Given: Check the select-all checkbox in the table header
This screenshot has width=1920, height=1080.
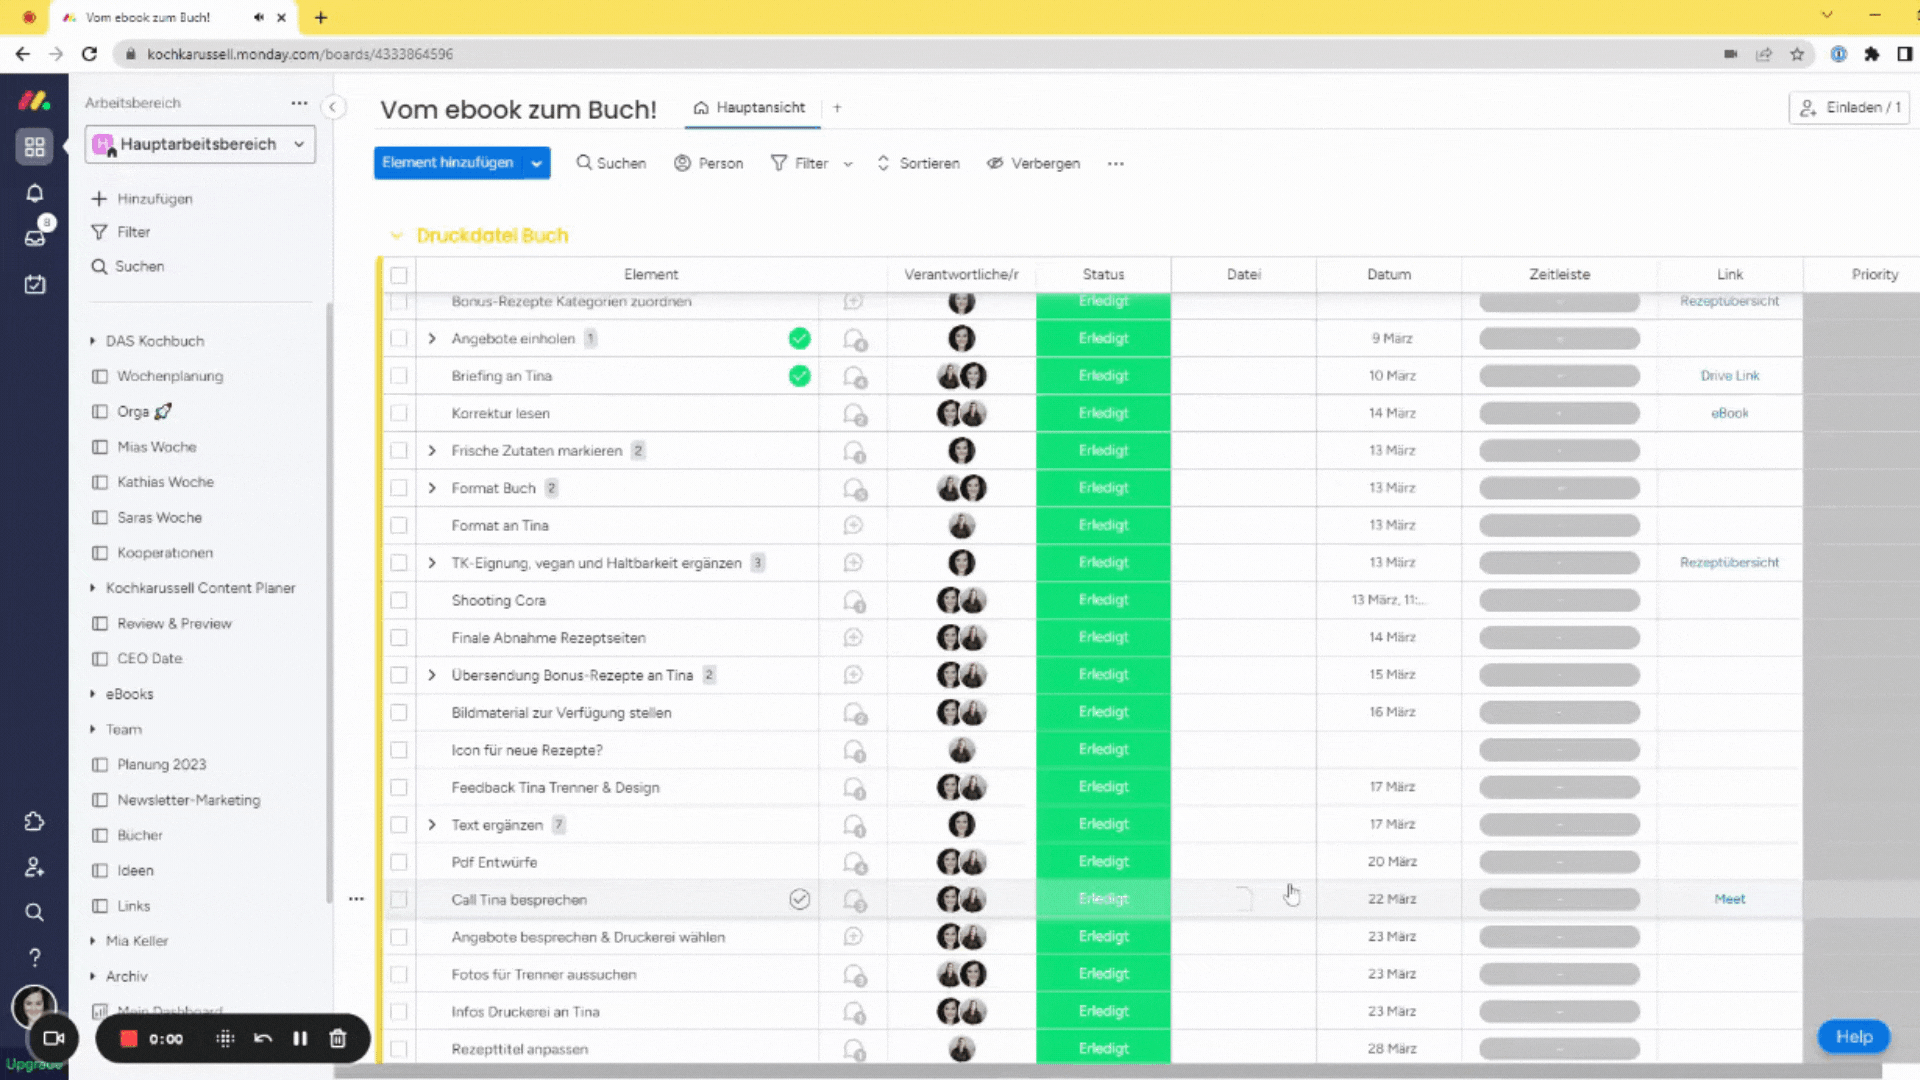Looking at the screenshot, I should tap(399, 274).
